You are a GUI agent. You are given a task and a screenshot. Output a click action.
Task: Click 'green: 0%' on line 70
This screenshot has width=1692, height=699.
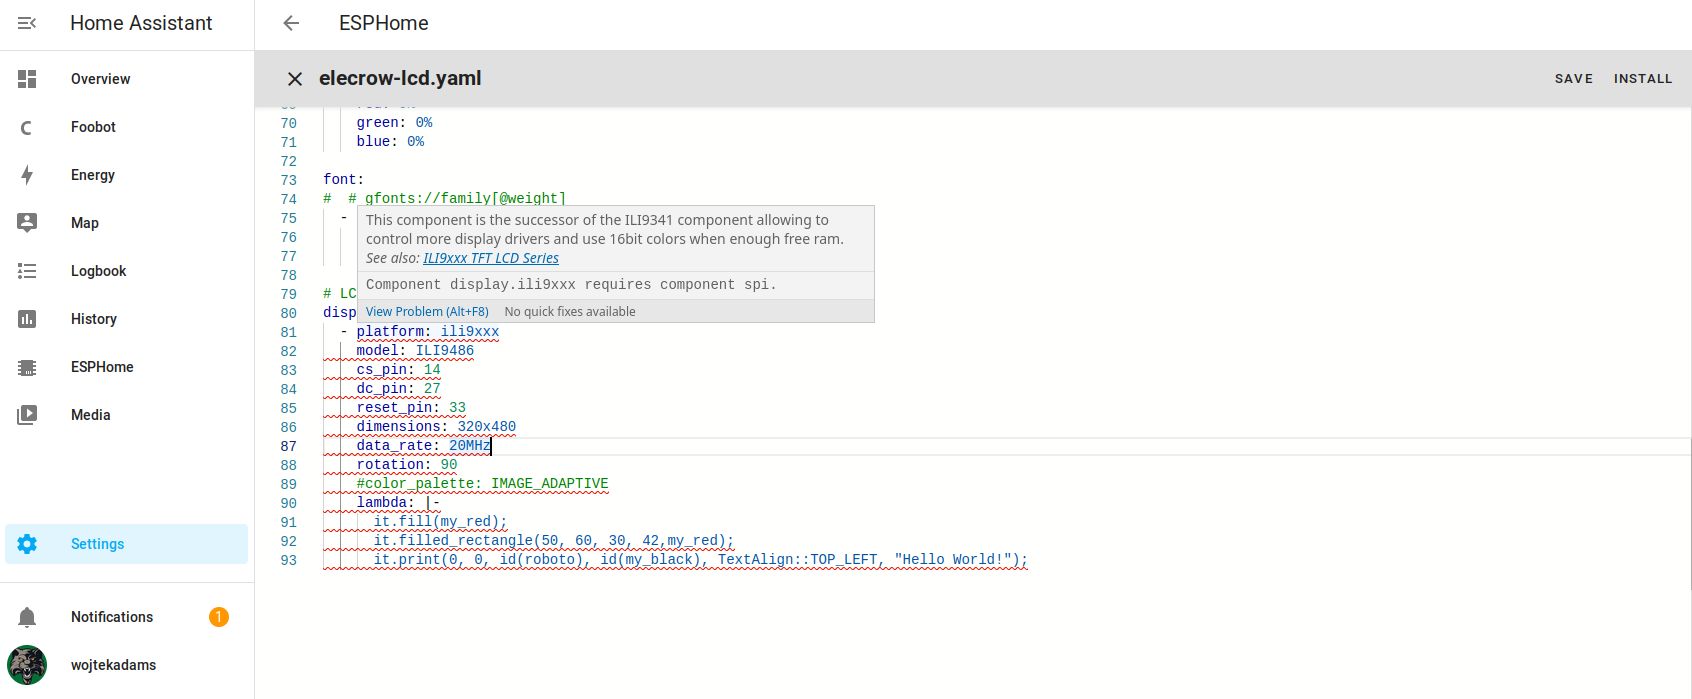[x=394, y=123]
